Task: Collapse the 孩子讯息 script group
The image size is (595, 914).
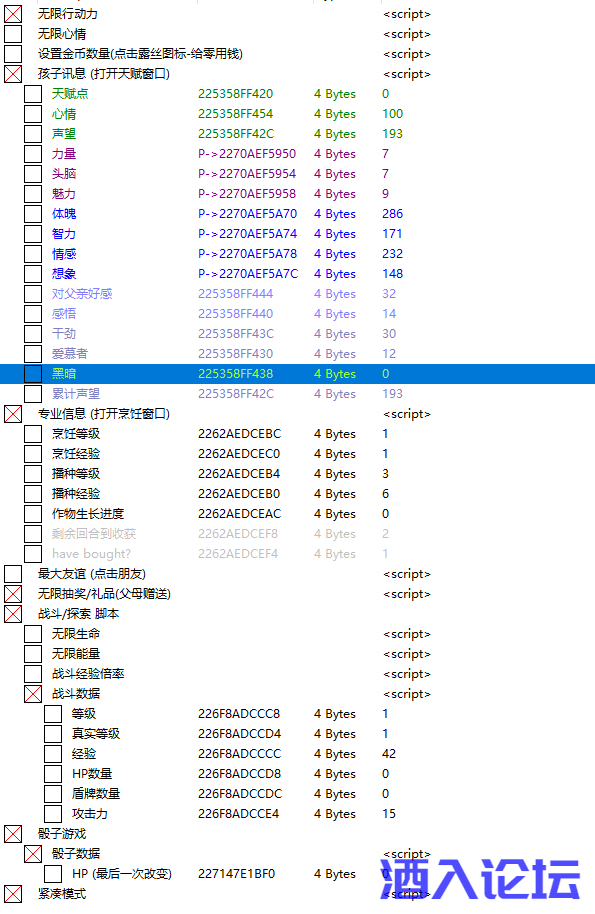Action: (x=13, y=74)
